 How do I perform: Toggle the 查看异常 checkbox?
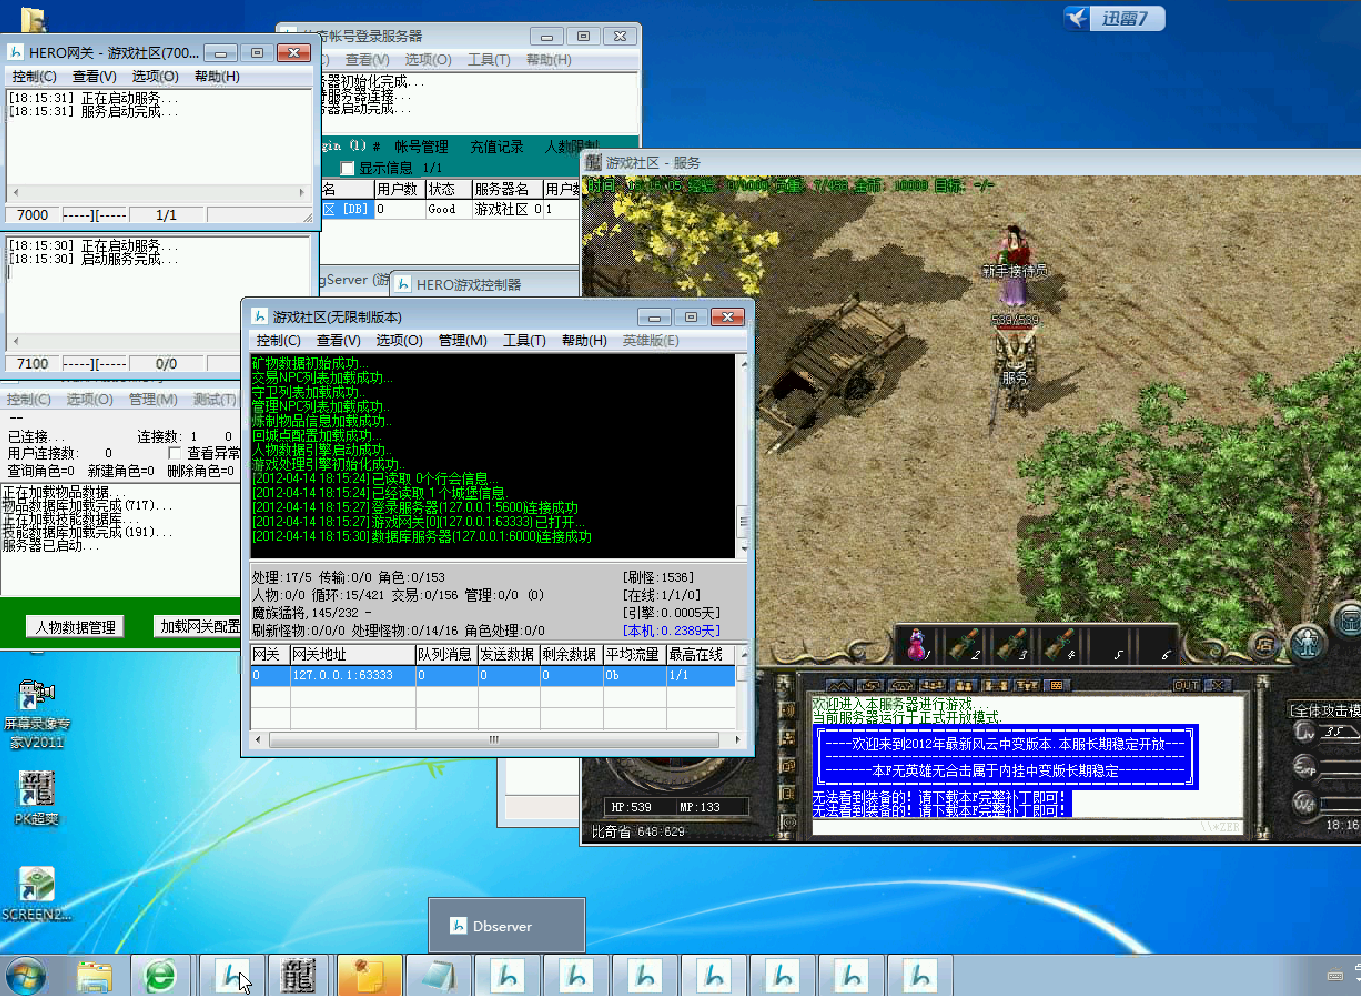pyautogui.click(x=175, y=453)
